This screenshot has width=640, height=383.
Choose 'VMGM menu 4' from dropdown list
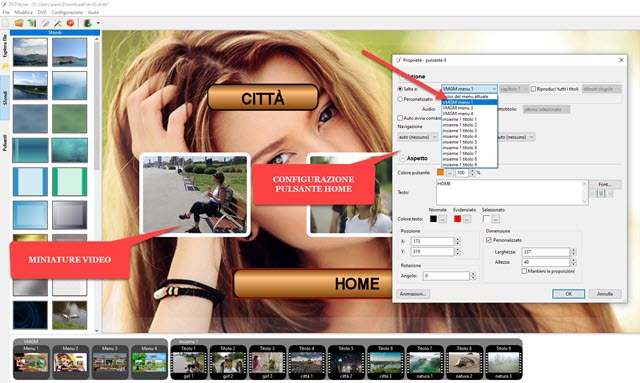point(469,114)
